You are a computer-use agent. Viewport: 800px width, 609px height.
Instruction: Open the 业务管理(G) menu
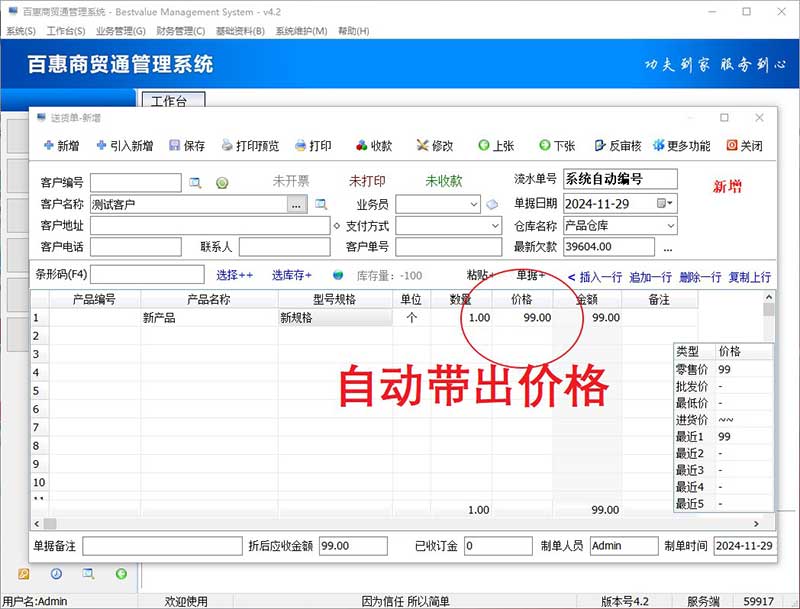[121, 31]
